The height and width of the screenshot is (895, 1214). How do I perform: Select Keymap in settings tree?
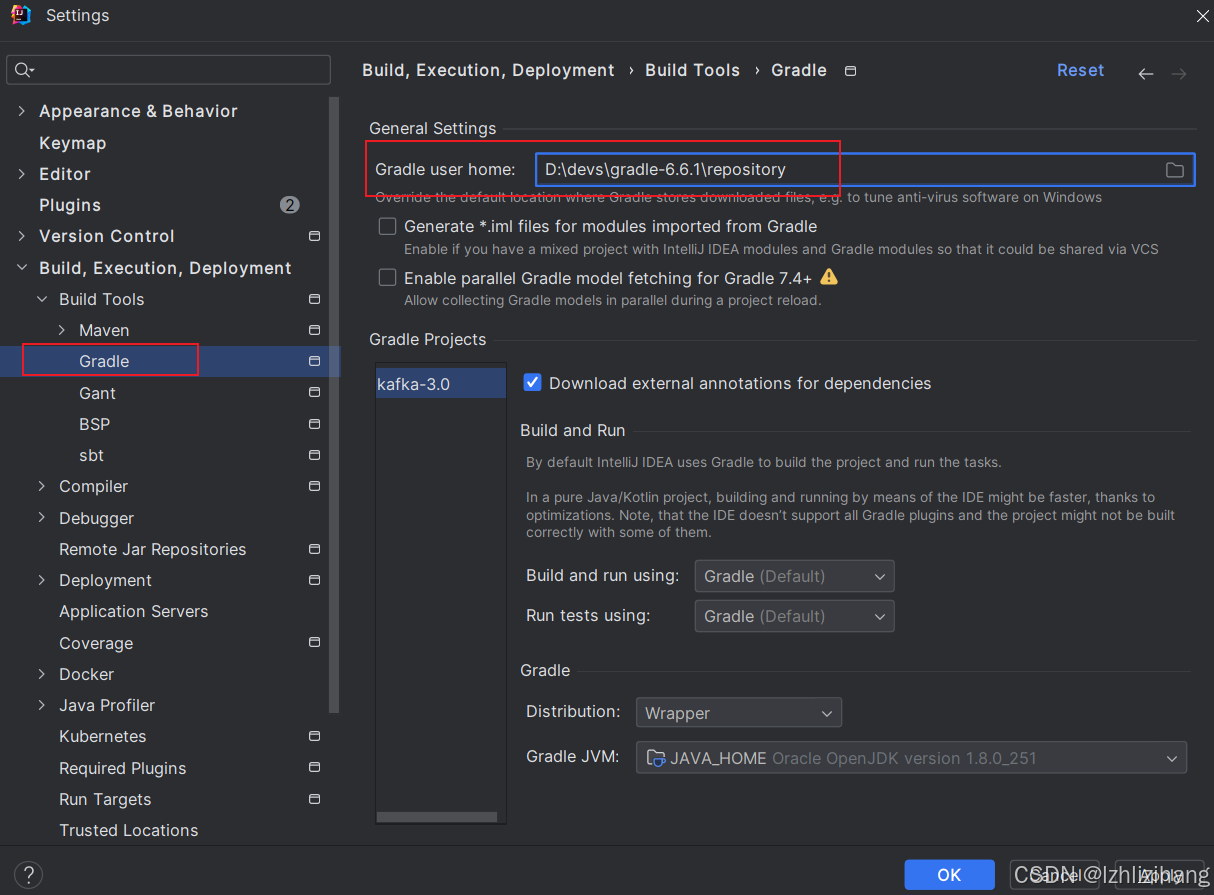(x=72, y=143)
